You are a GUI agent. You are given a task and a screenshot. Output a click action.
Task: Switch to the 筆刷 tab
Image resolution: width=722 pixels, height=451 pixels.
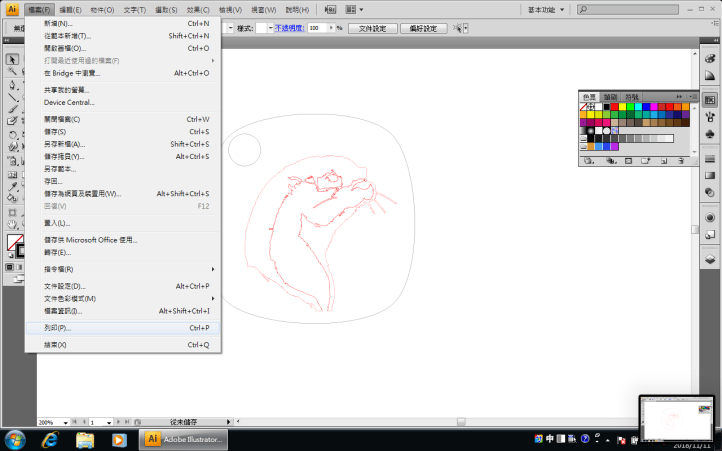click(x=610, y=97)
